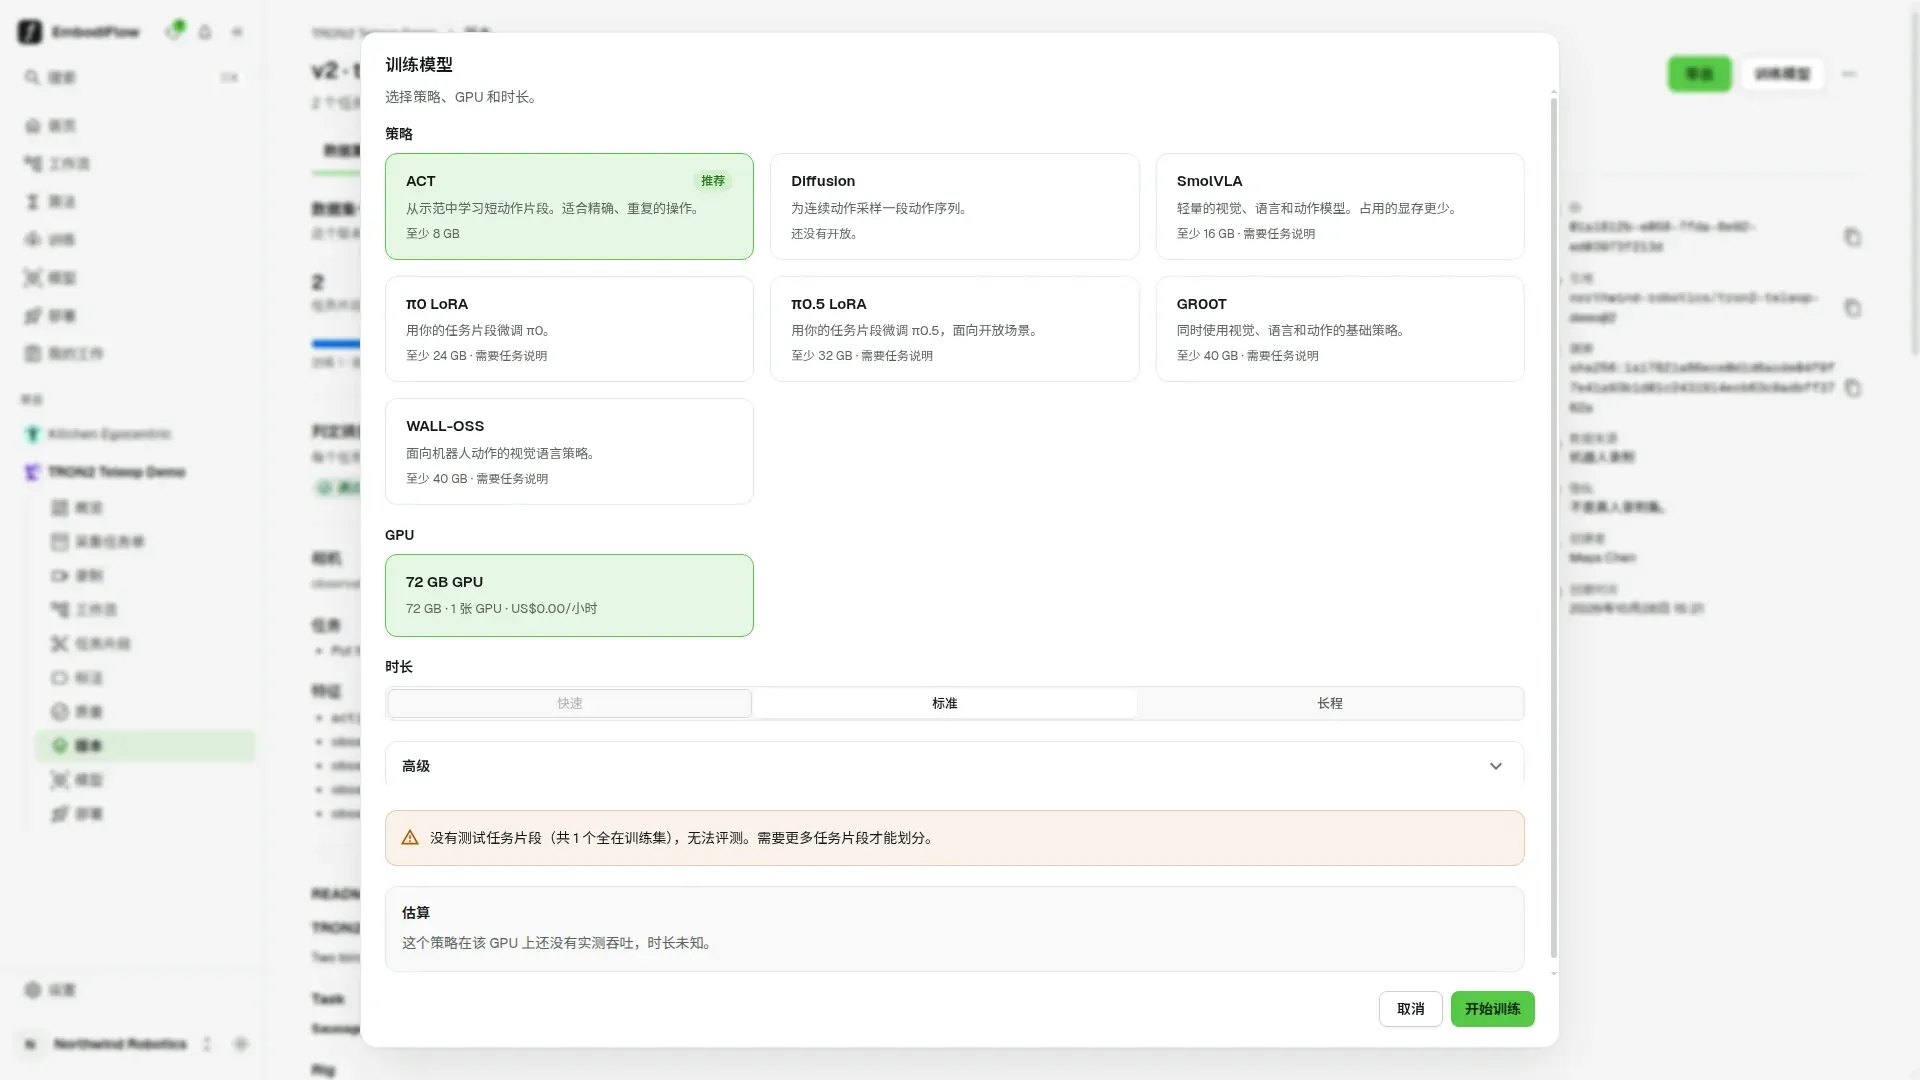Viewport: 1920px width, 1080px height.
Task: Click the text 至少 16 GB · 需要任务说明
Action: tap(1246, 234)
